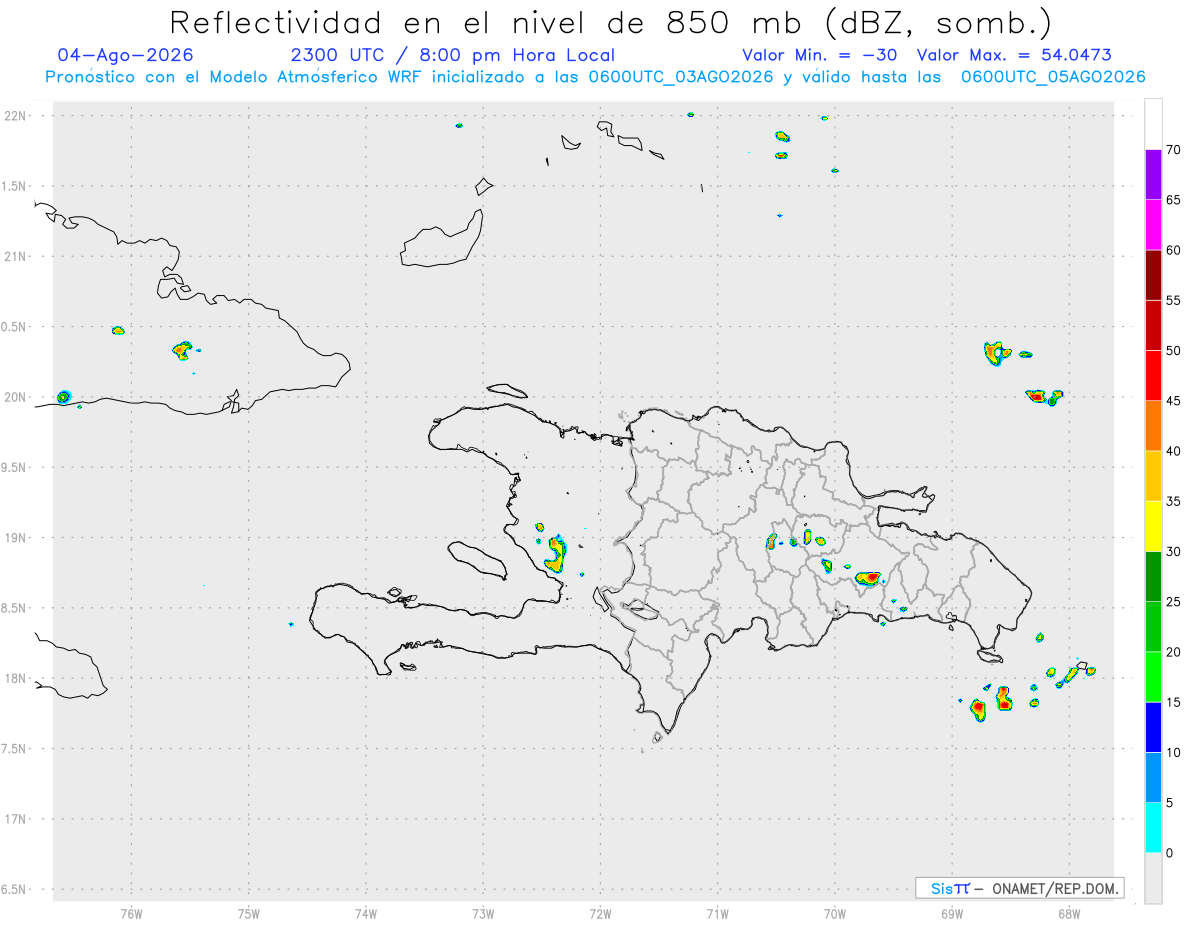The height and width of the screenshot is (927, 1200).
Task: Select the dark blue 10–15 dBZ segment
Action: tap(1153, 727)
